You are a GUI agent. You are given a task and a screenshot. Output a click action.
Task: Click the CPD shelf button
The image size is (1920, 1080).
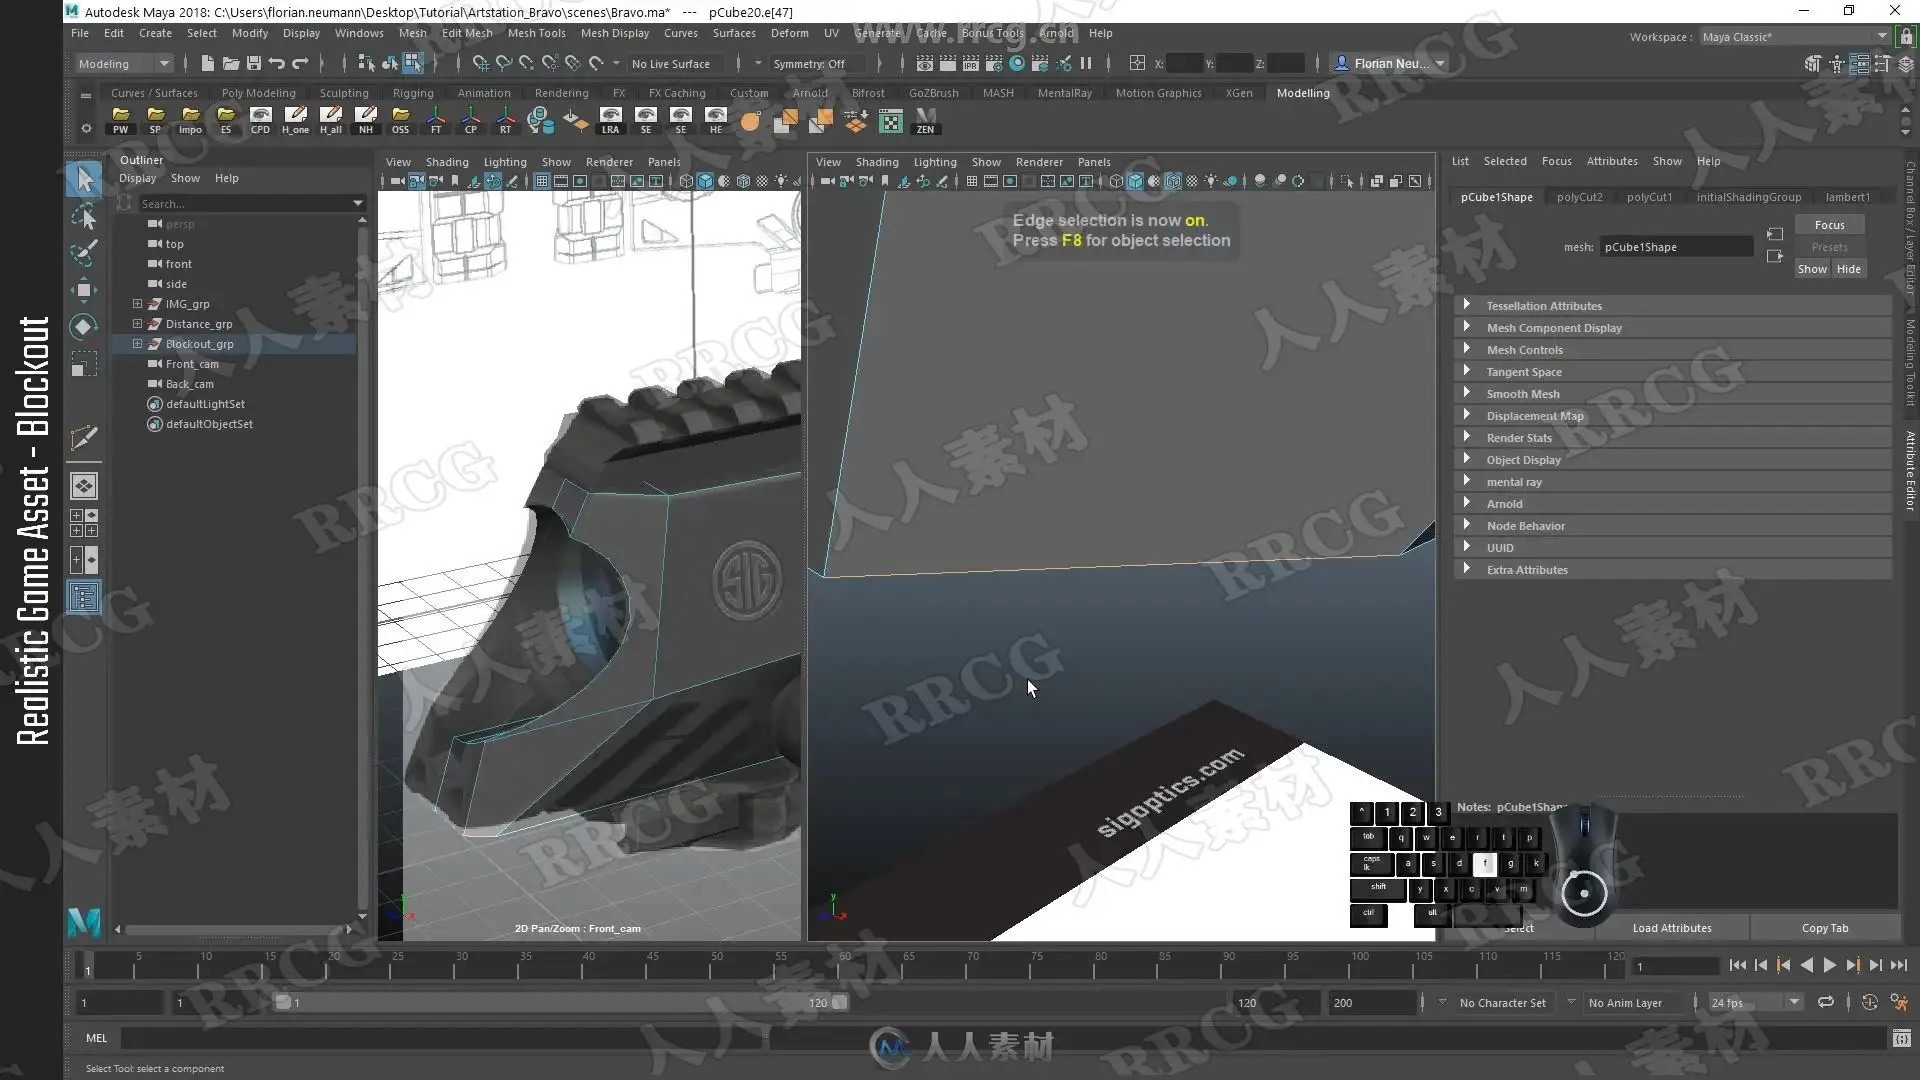[x=260, y=121]
